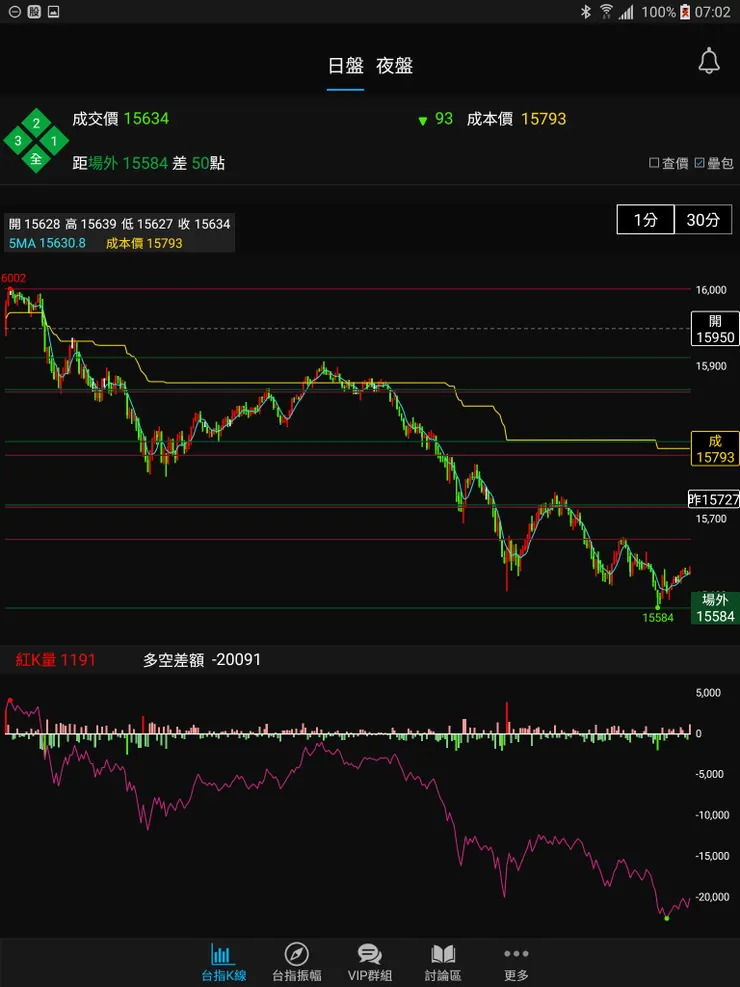740x987 pixels.
Task: Tap the 5MA 15630.8 indicator text
Action: point(47,243)
